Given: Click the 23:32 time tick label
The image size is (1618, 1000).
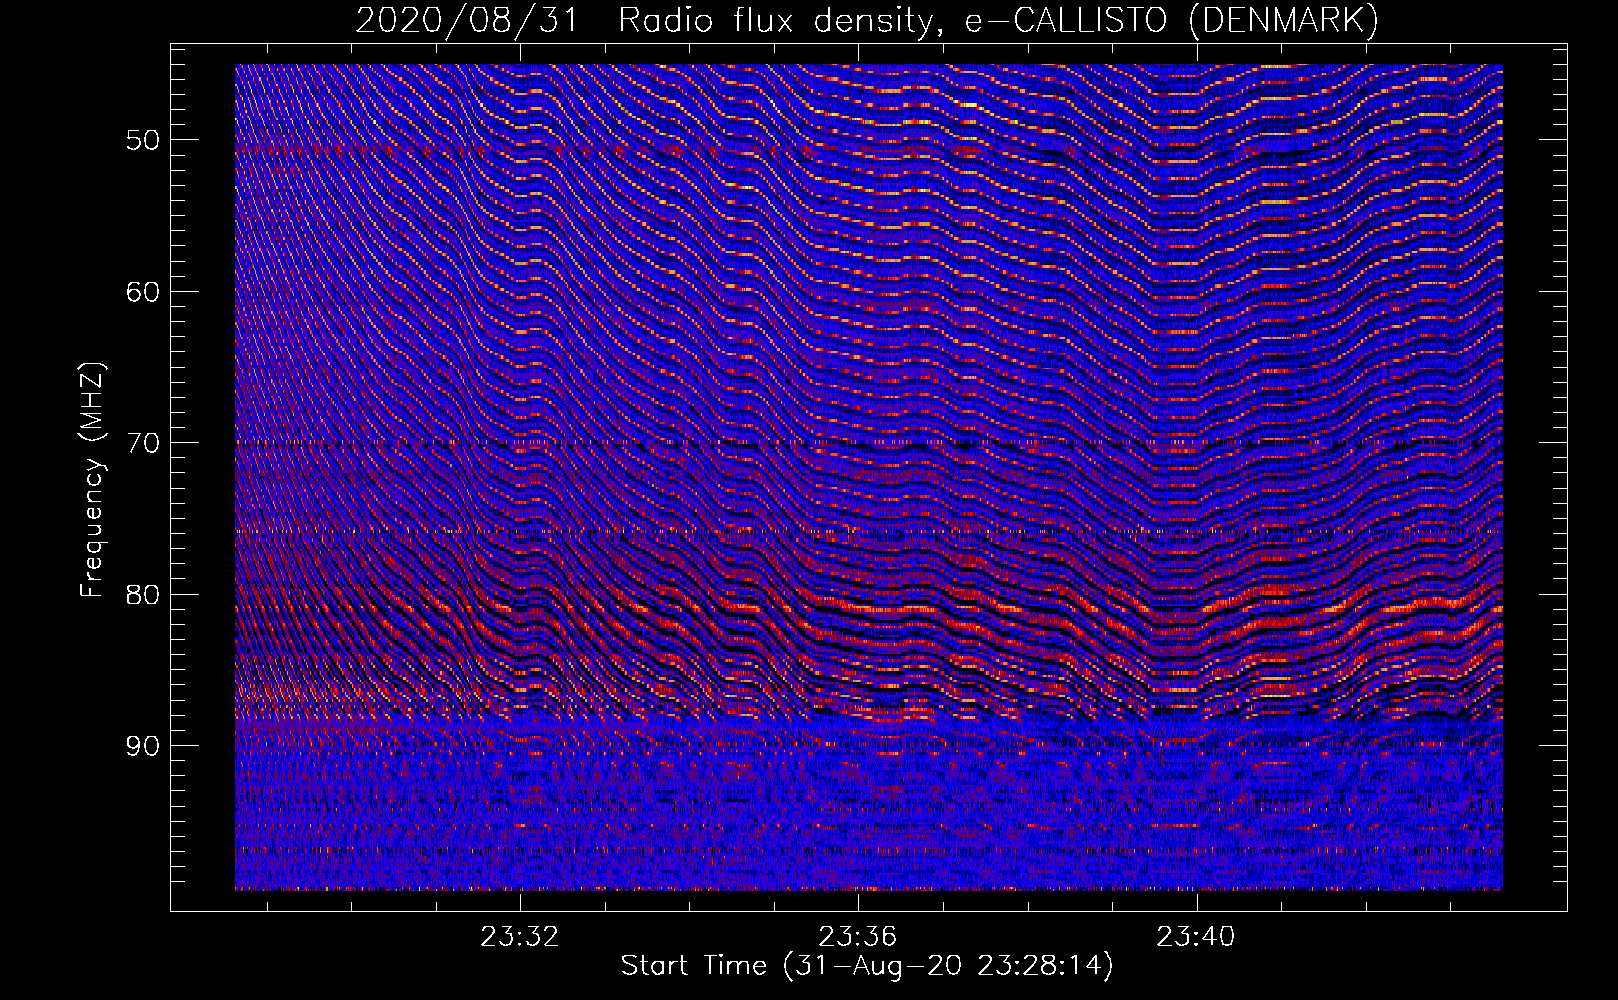Looking at the screenshot, I should (520, 937).
